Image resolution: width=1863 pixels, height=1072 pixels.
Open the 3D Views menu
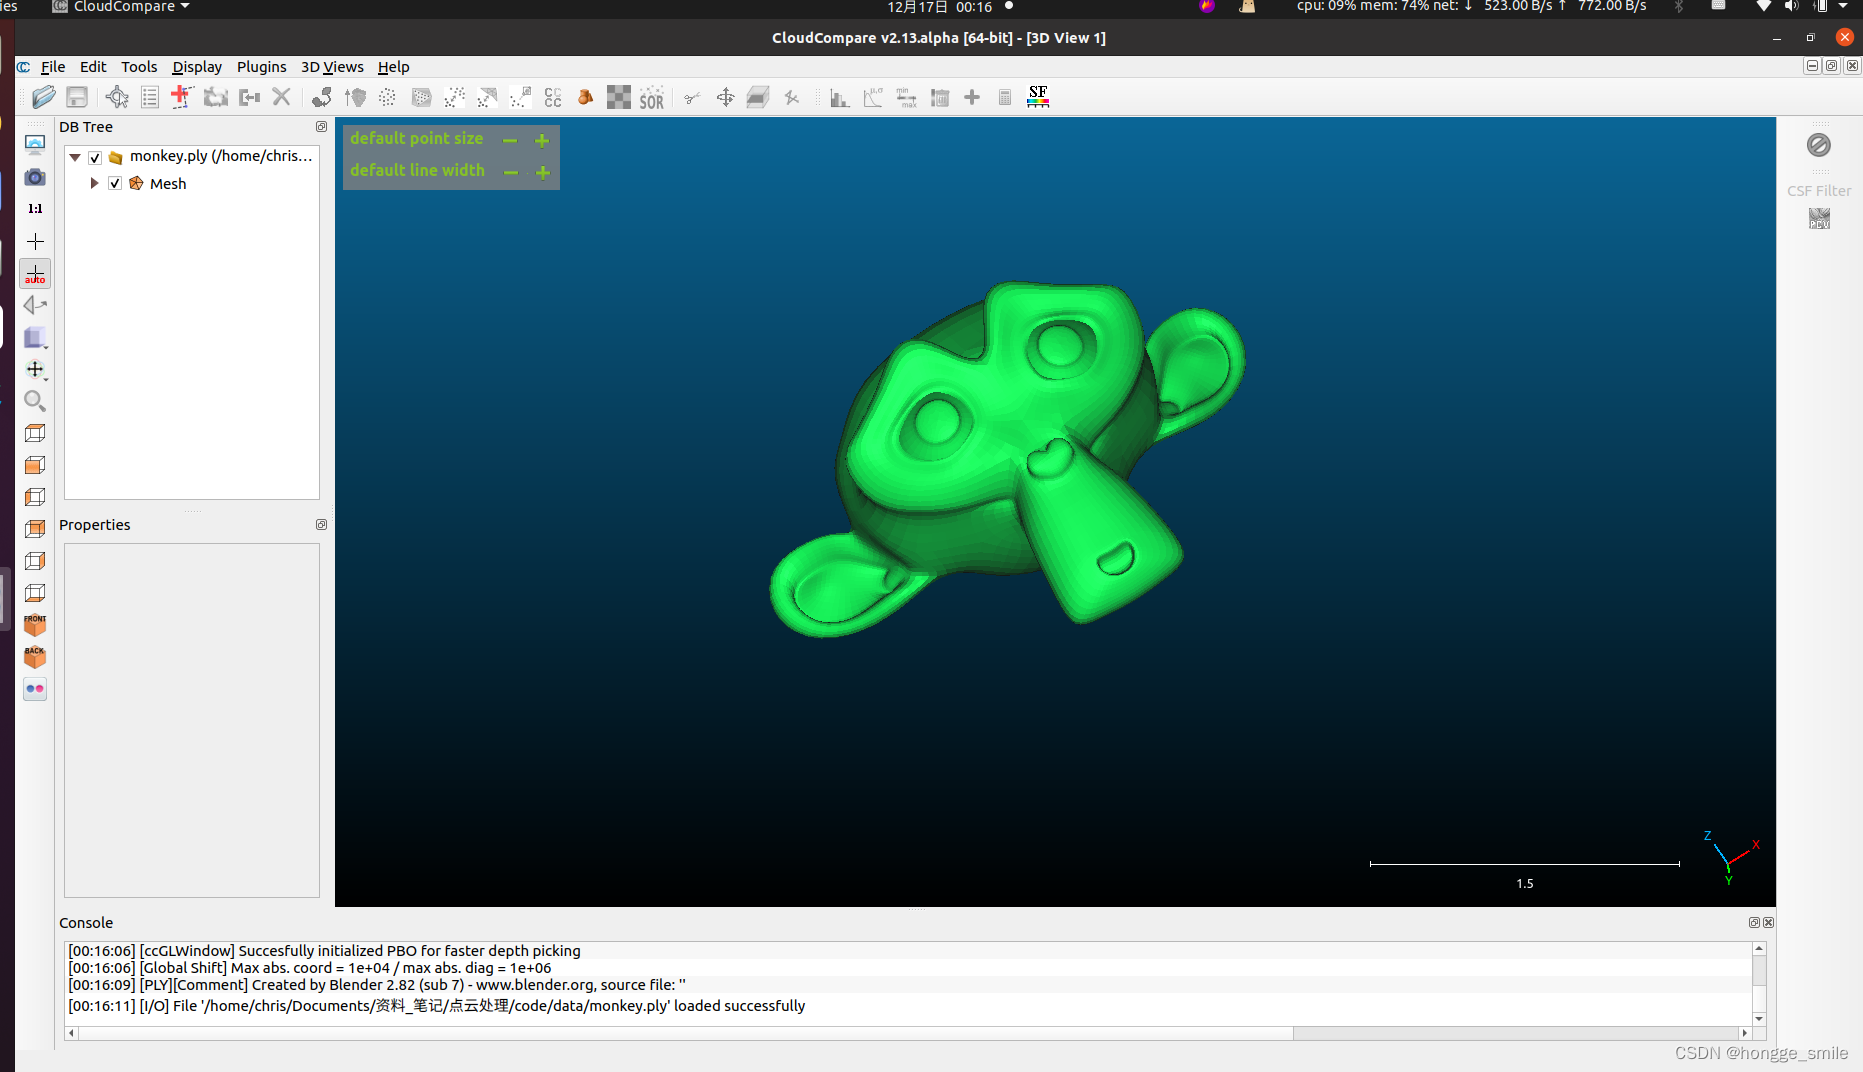[332, 67]
